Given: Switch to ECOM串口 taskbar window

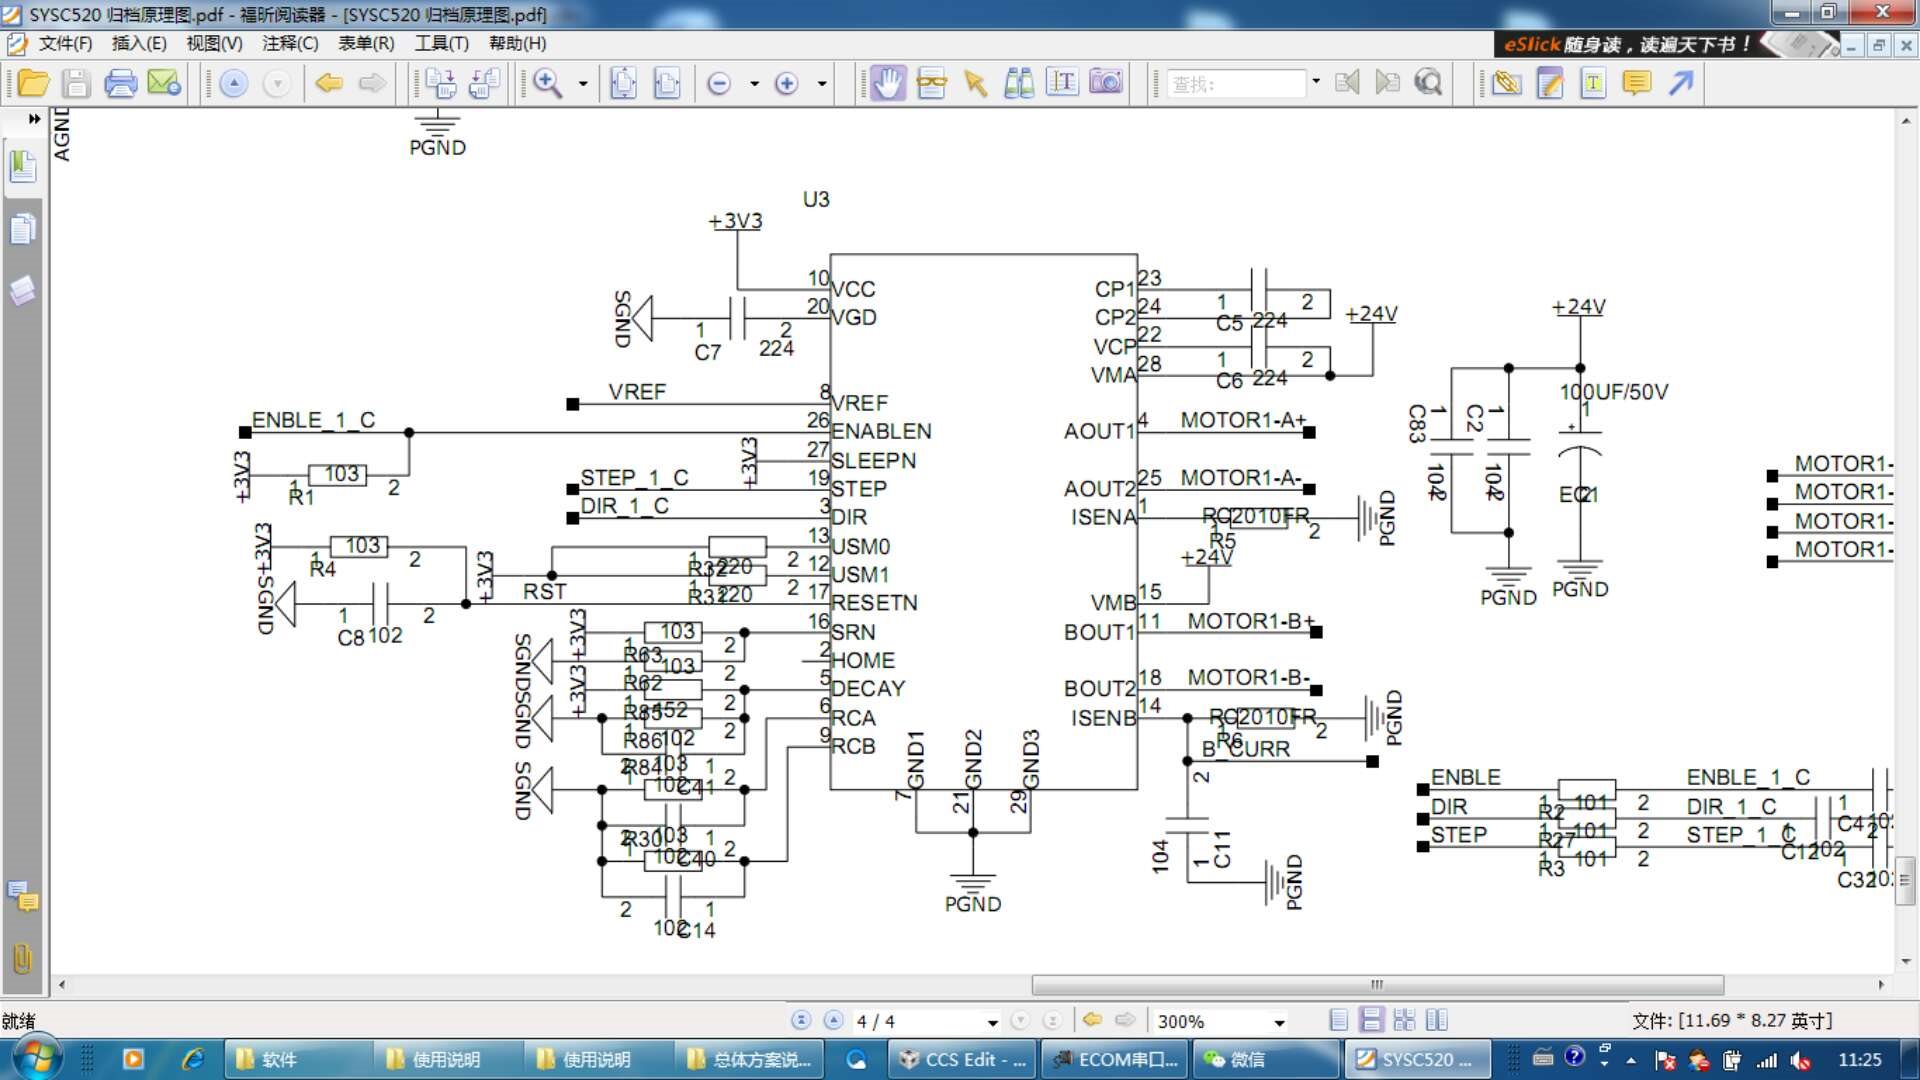Looking at the screenshot, I should click(x=1114, y=1060).
